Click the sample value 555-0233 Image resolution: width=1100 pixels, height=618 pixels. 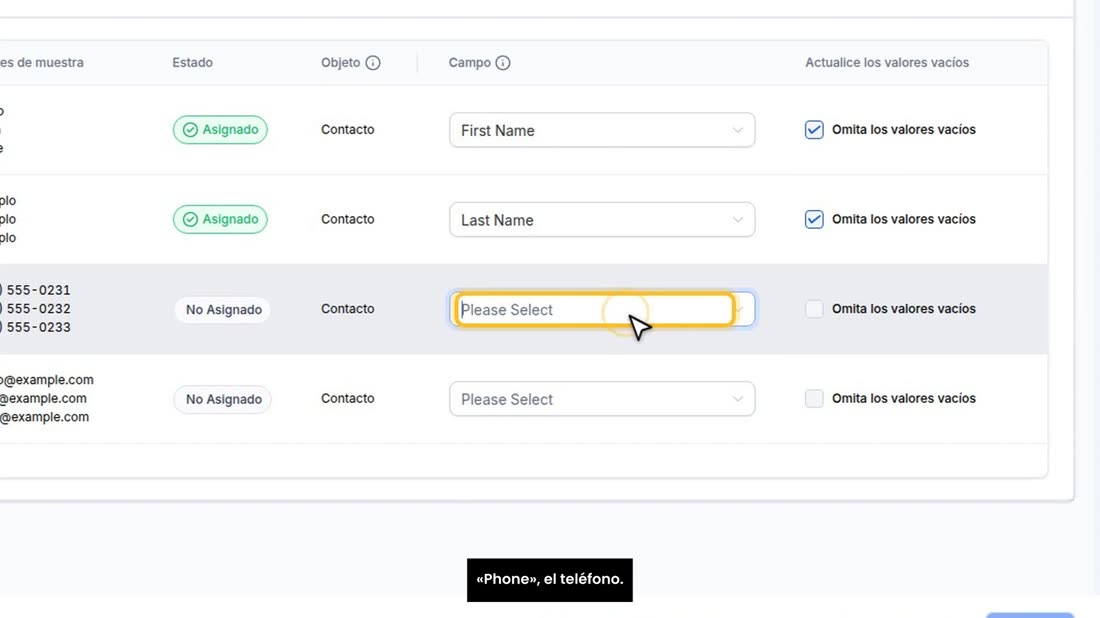click(39, 328)
